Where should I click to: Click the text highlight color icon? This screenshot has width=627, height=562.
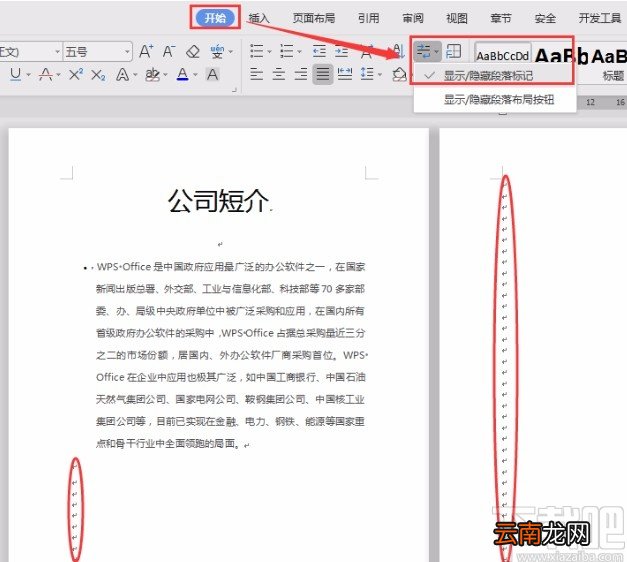[152, 74]
